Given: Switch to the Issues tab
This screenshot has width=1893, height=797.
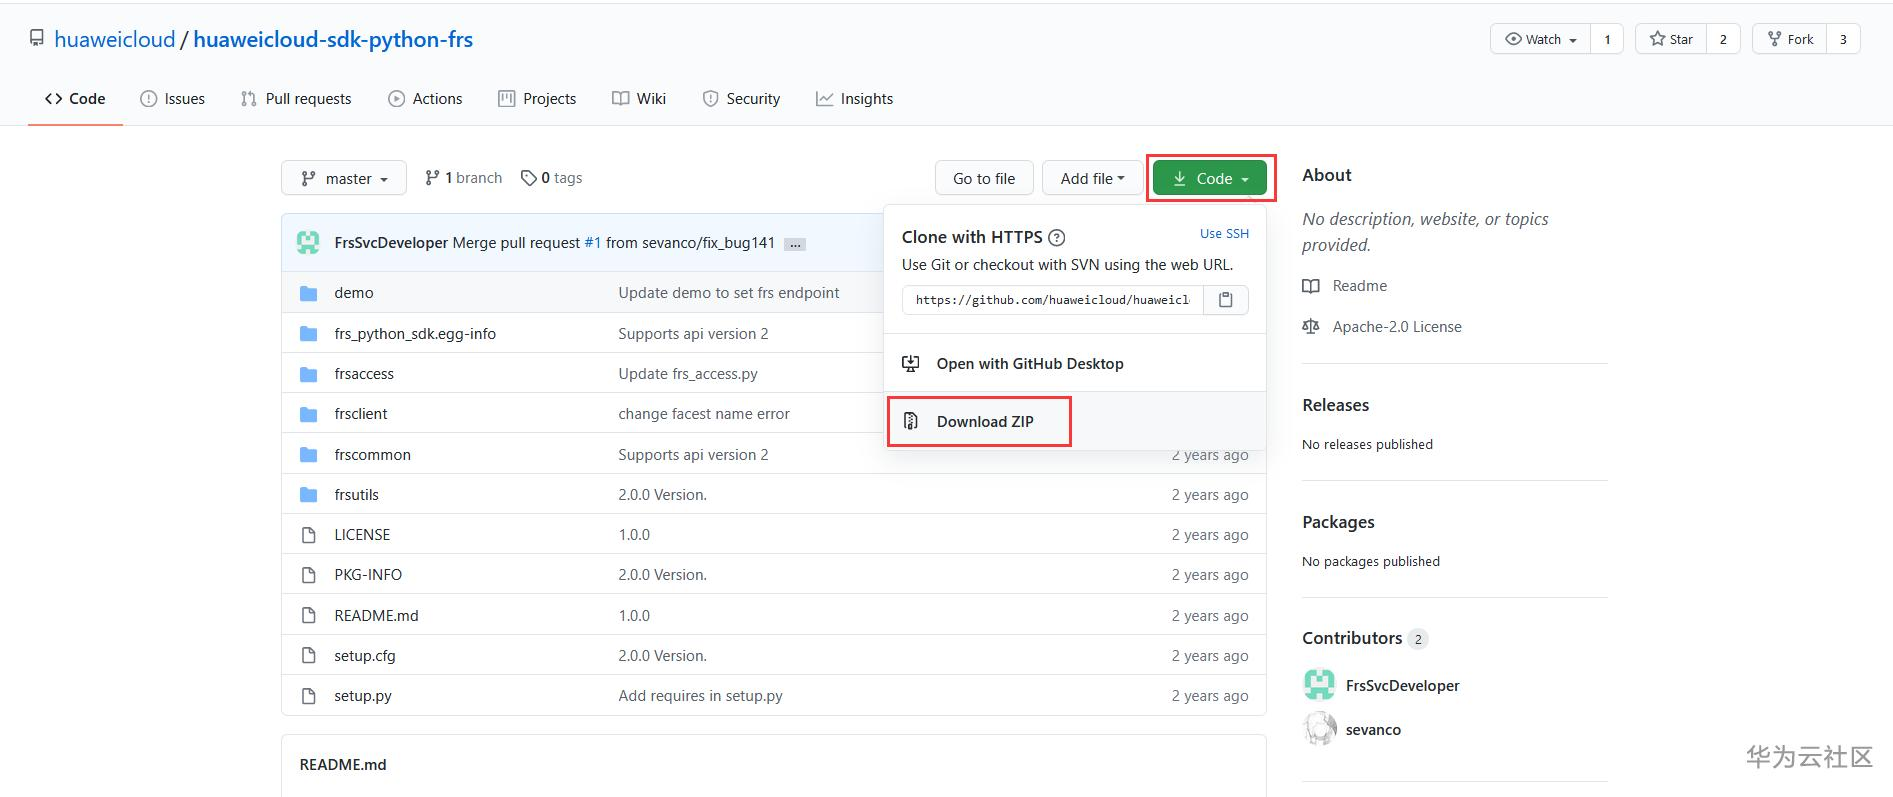Looking at the screenshot, I should (x=173, y=99).
